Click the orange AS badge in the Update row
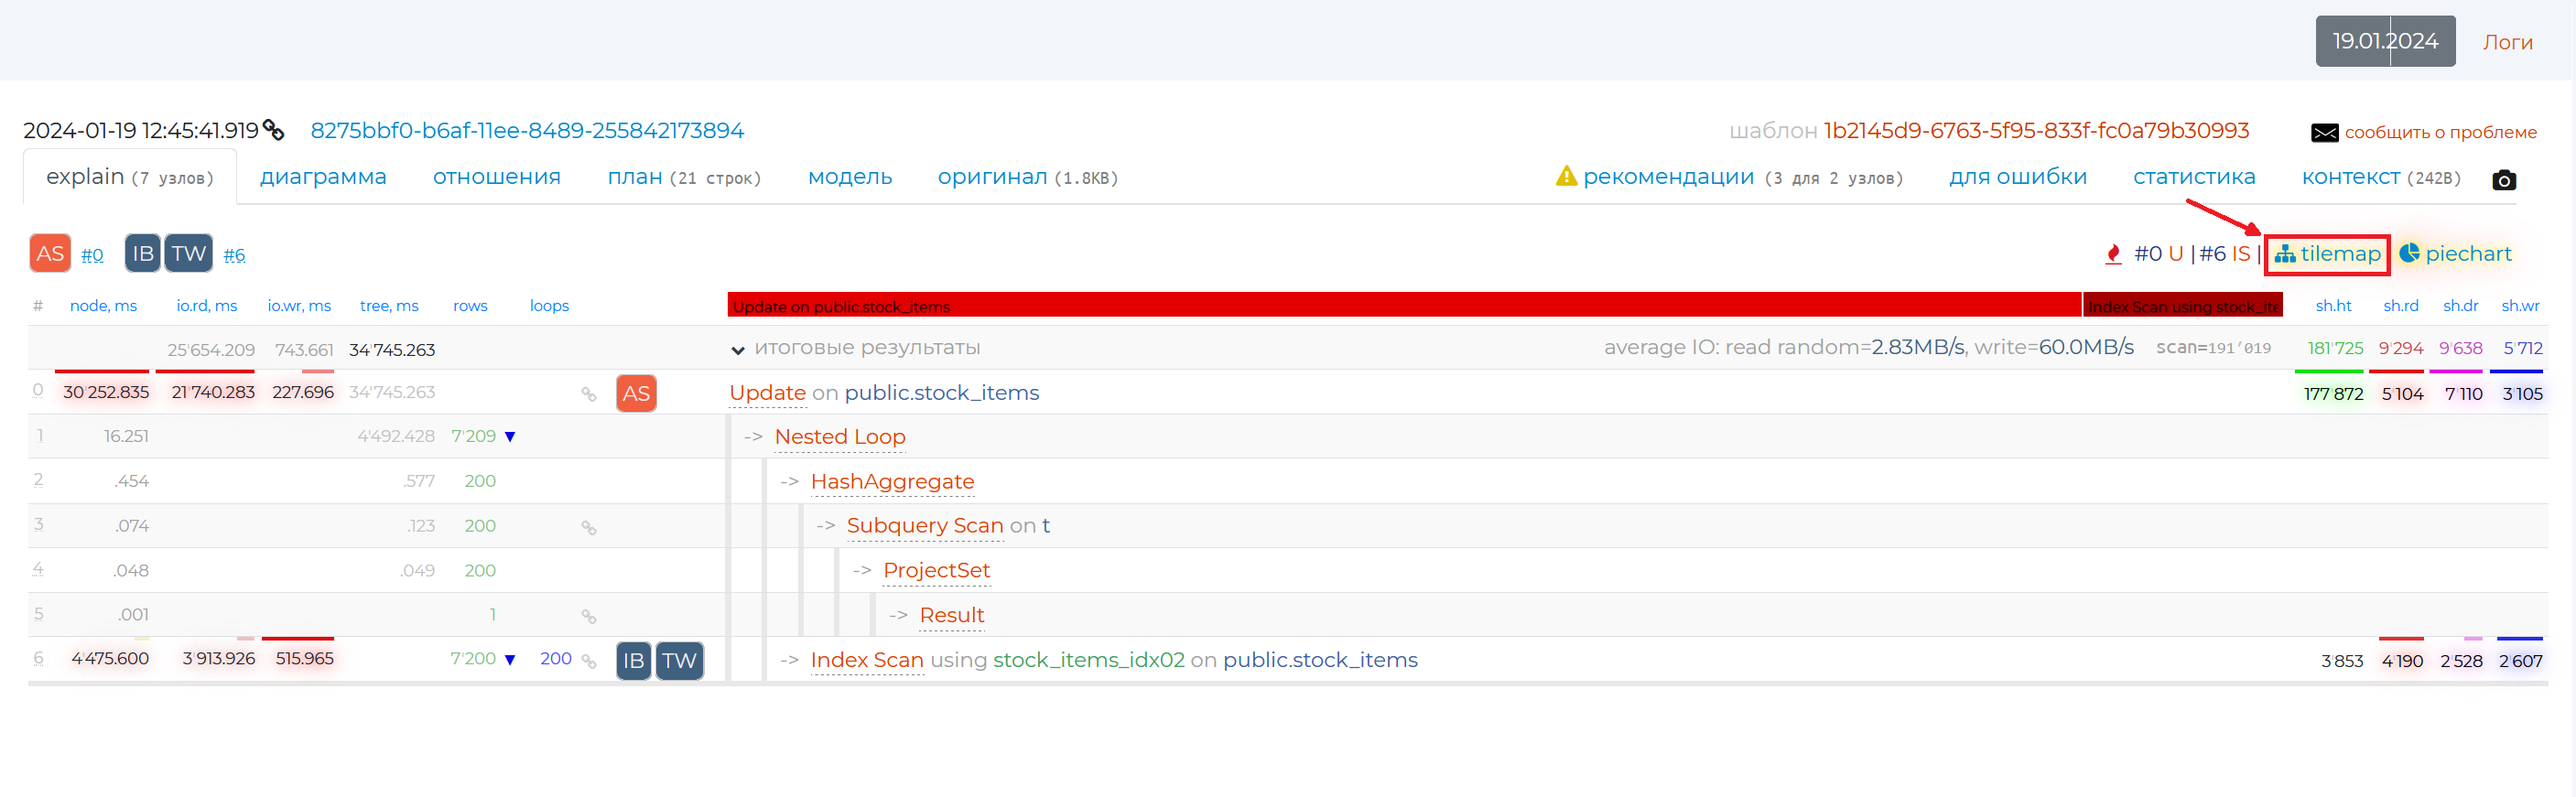The image size is (2576, 797). (x=636, y=394)
